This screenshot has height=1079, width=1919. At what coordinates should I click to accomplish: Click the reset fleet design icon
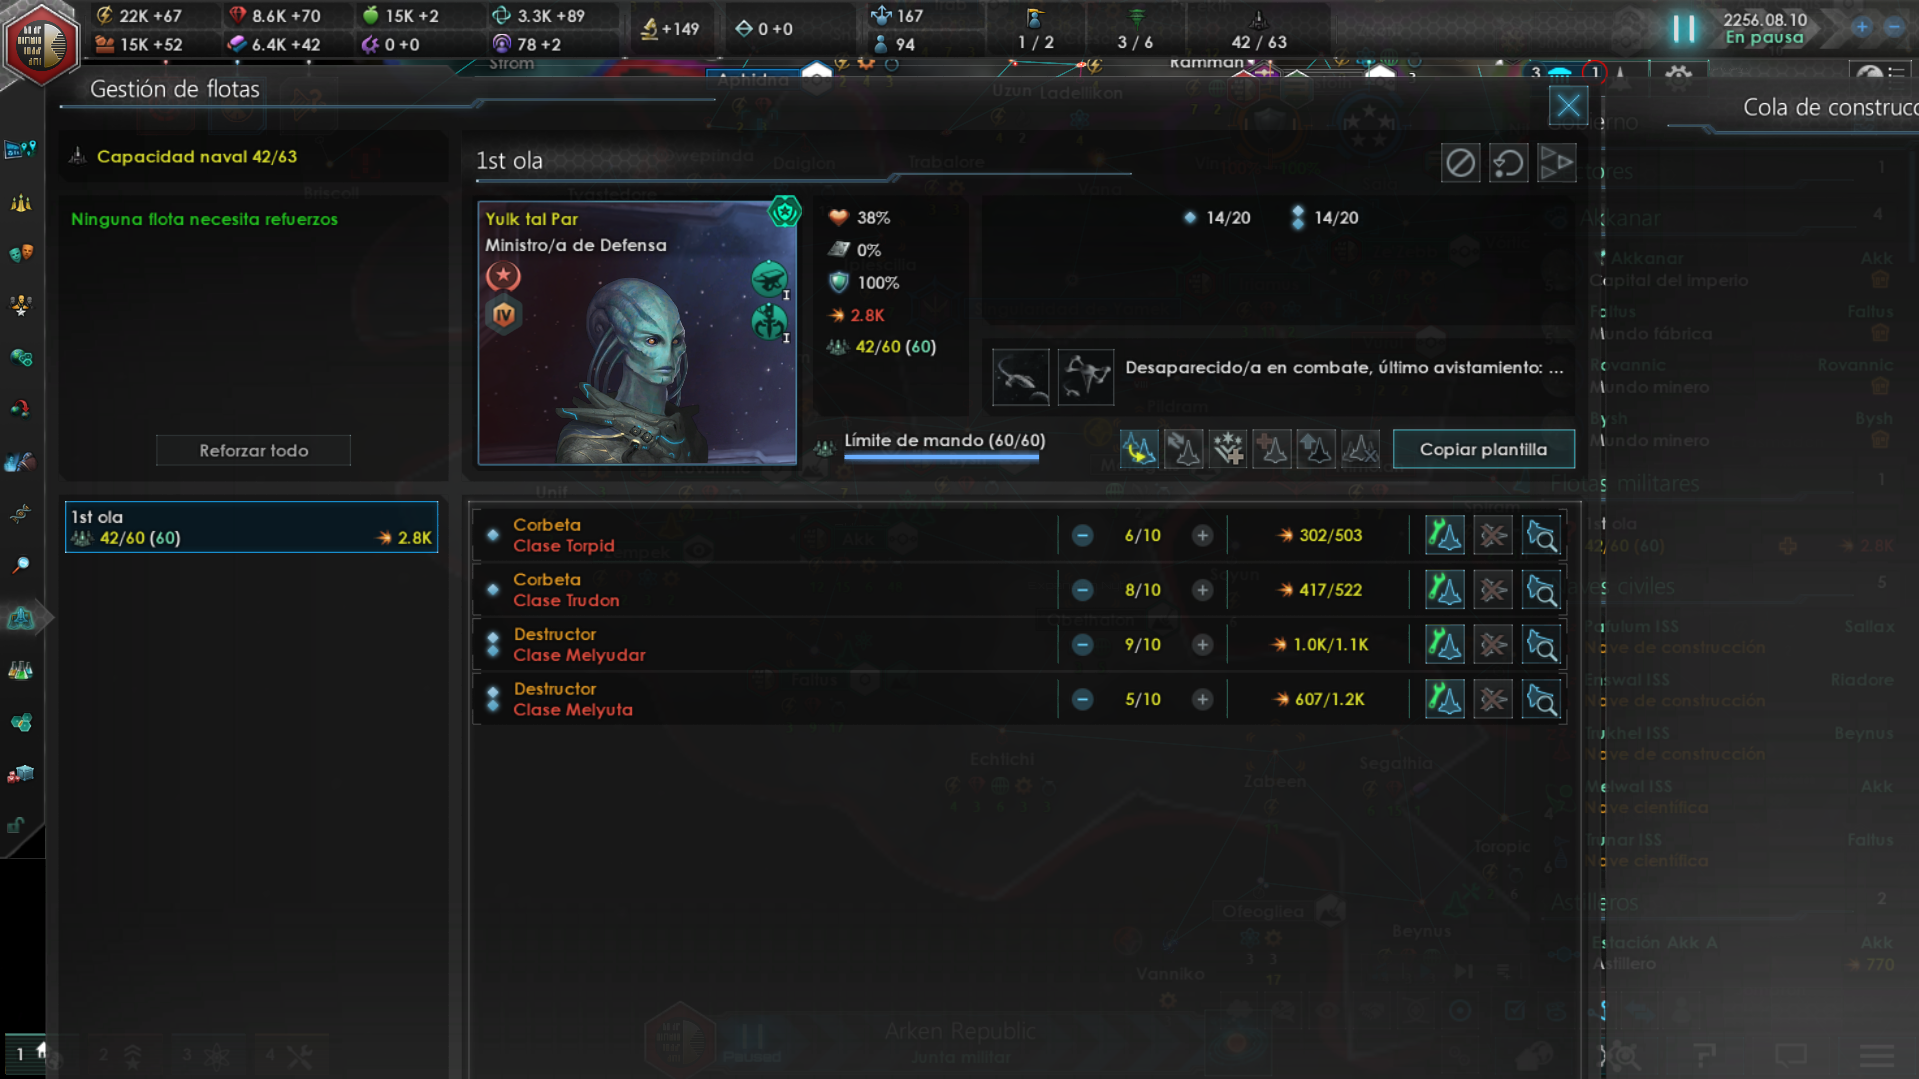[x=1508, y=163]
